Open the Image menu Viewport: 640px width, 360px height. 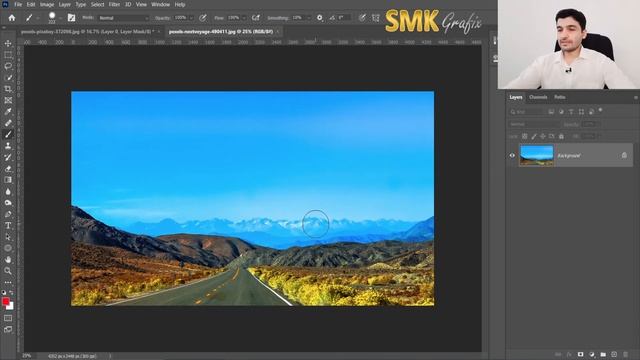[47, 4]
